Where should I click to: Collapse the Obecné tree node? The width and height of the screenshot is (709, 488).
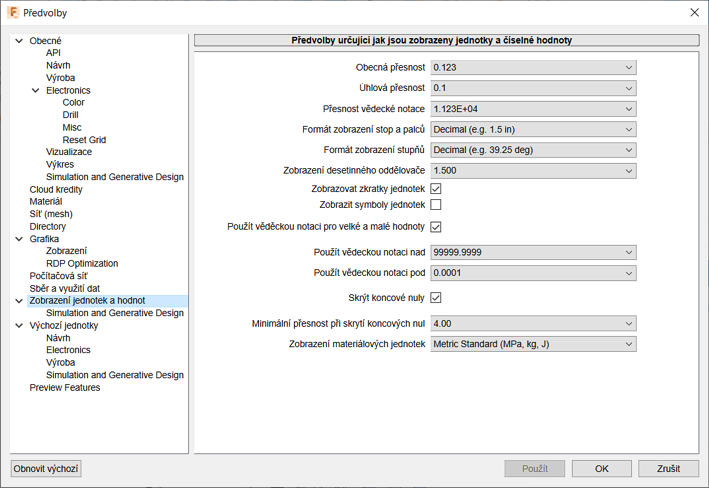pos(18,41)
